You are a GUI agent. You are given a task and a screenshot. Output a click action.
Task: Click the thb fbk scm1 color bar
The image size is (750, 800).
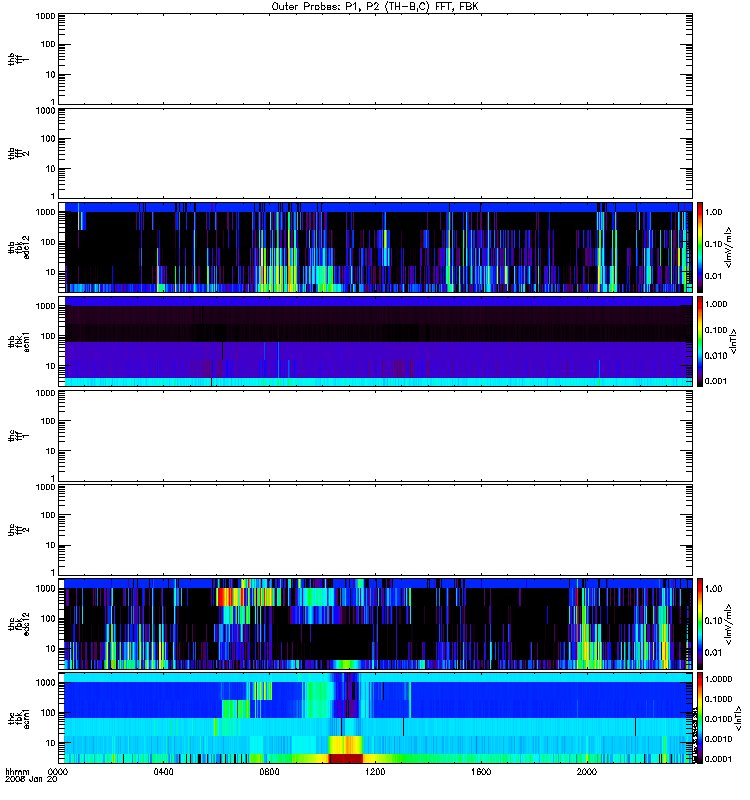tap(700, 341)
